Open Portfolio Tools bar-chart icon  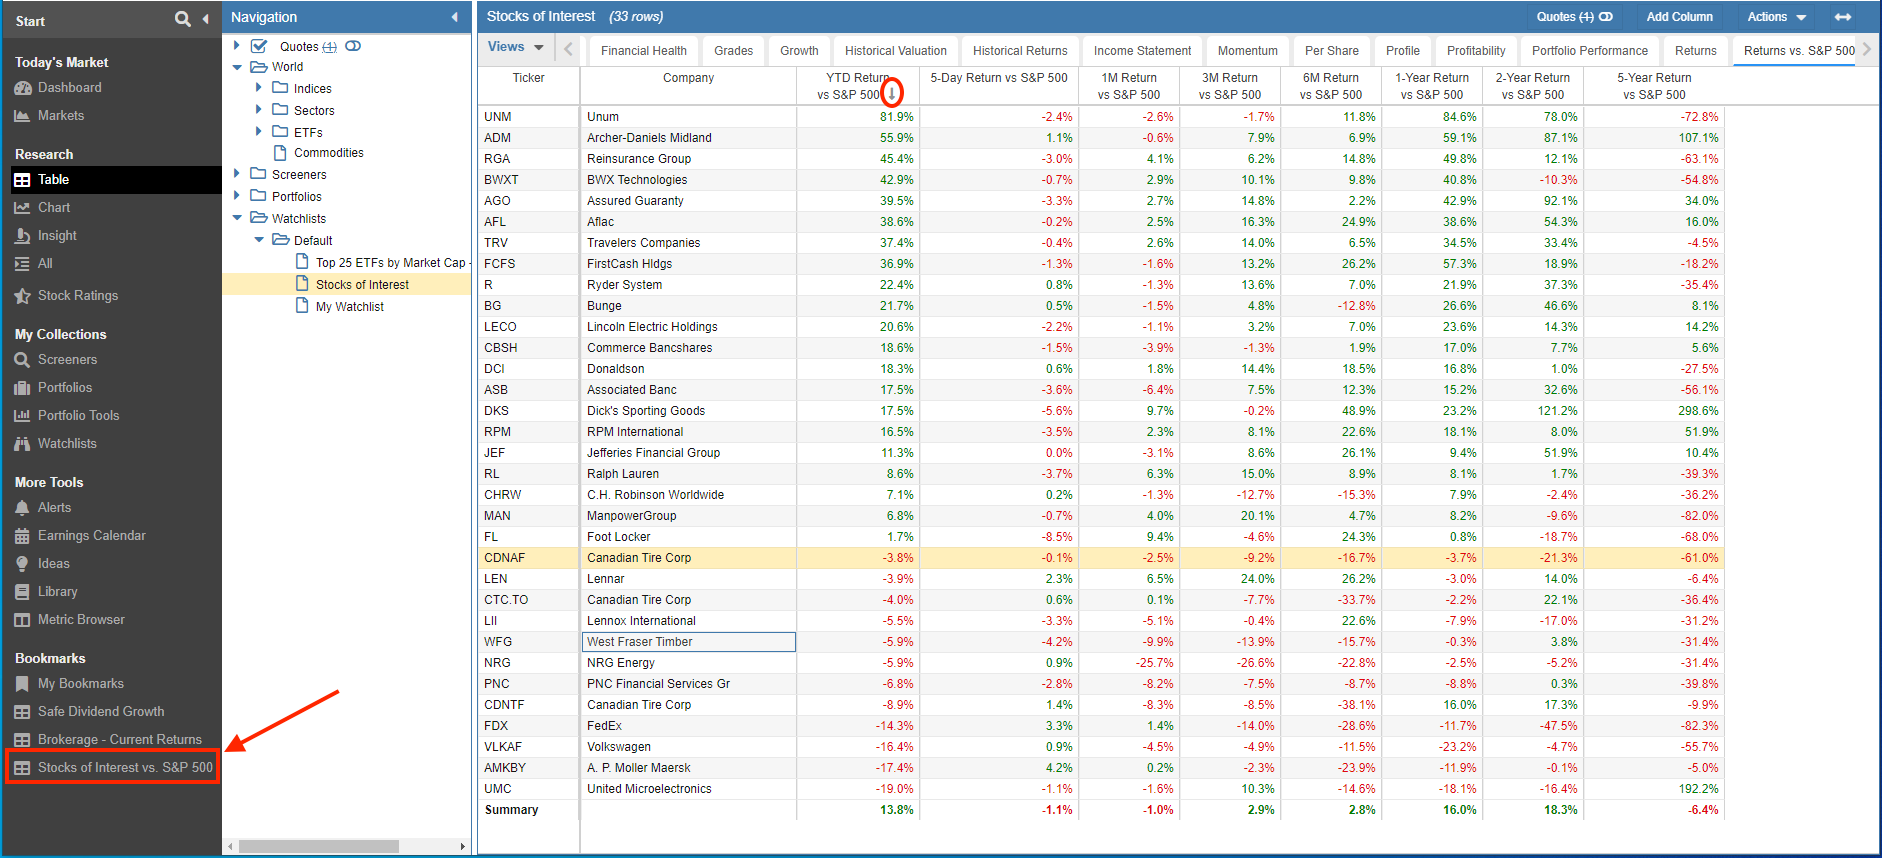click(x=22, y=416)
